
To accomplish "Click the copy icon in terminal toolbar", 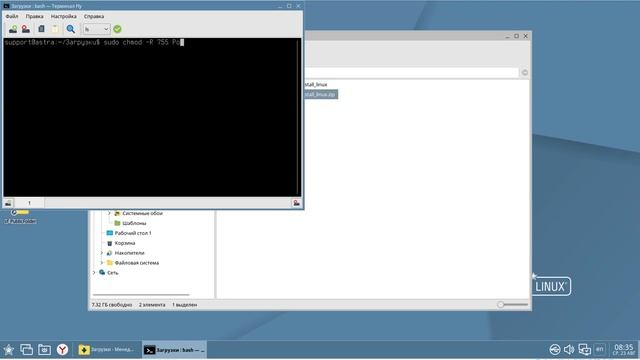I will [41, 29].
